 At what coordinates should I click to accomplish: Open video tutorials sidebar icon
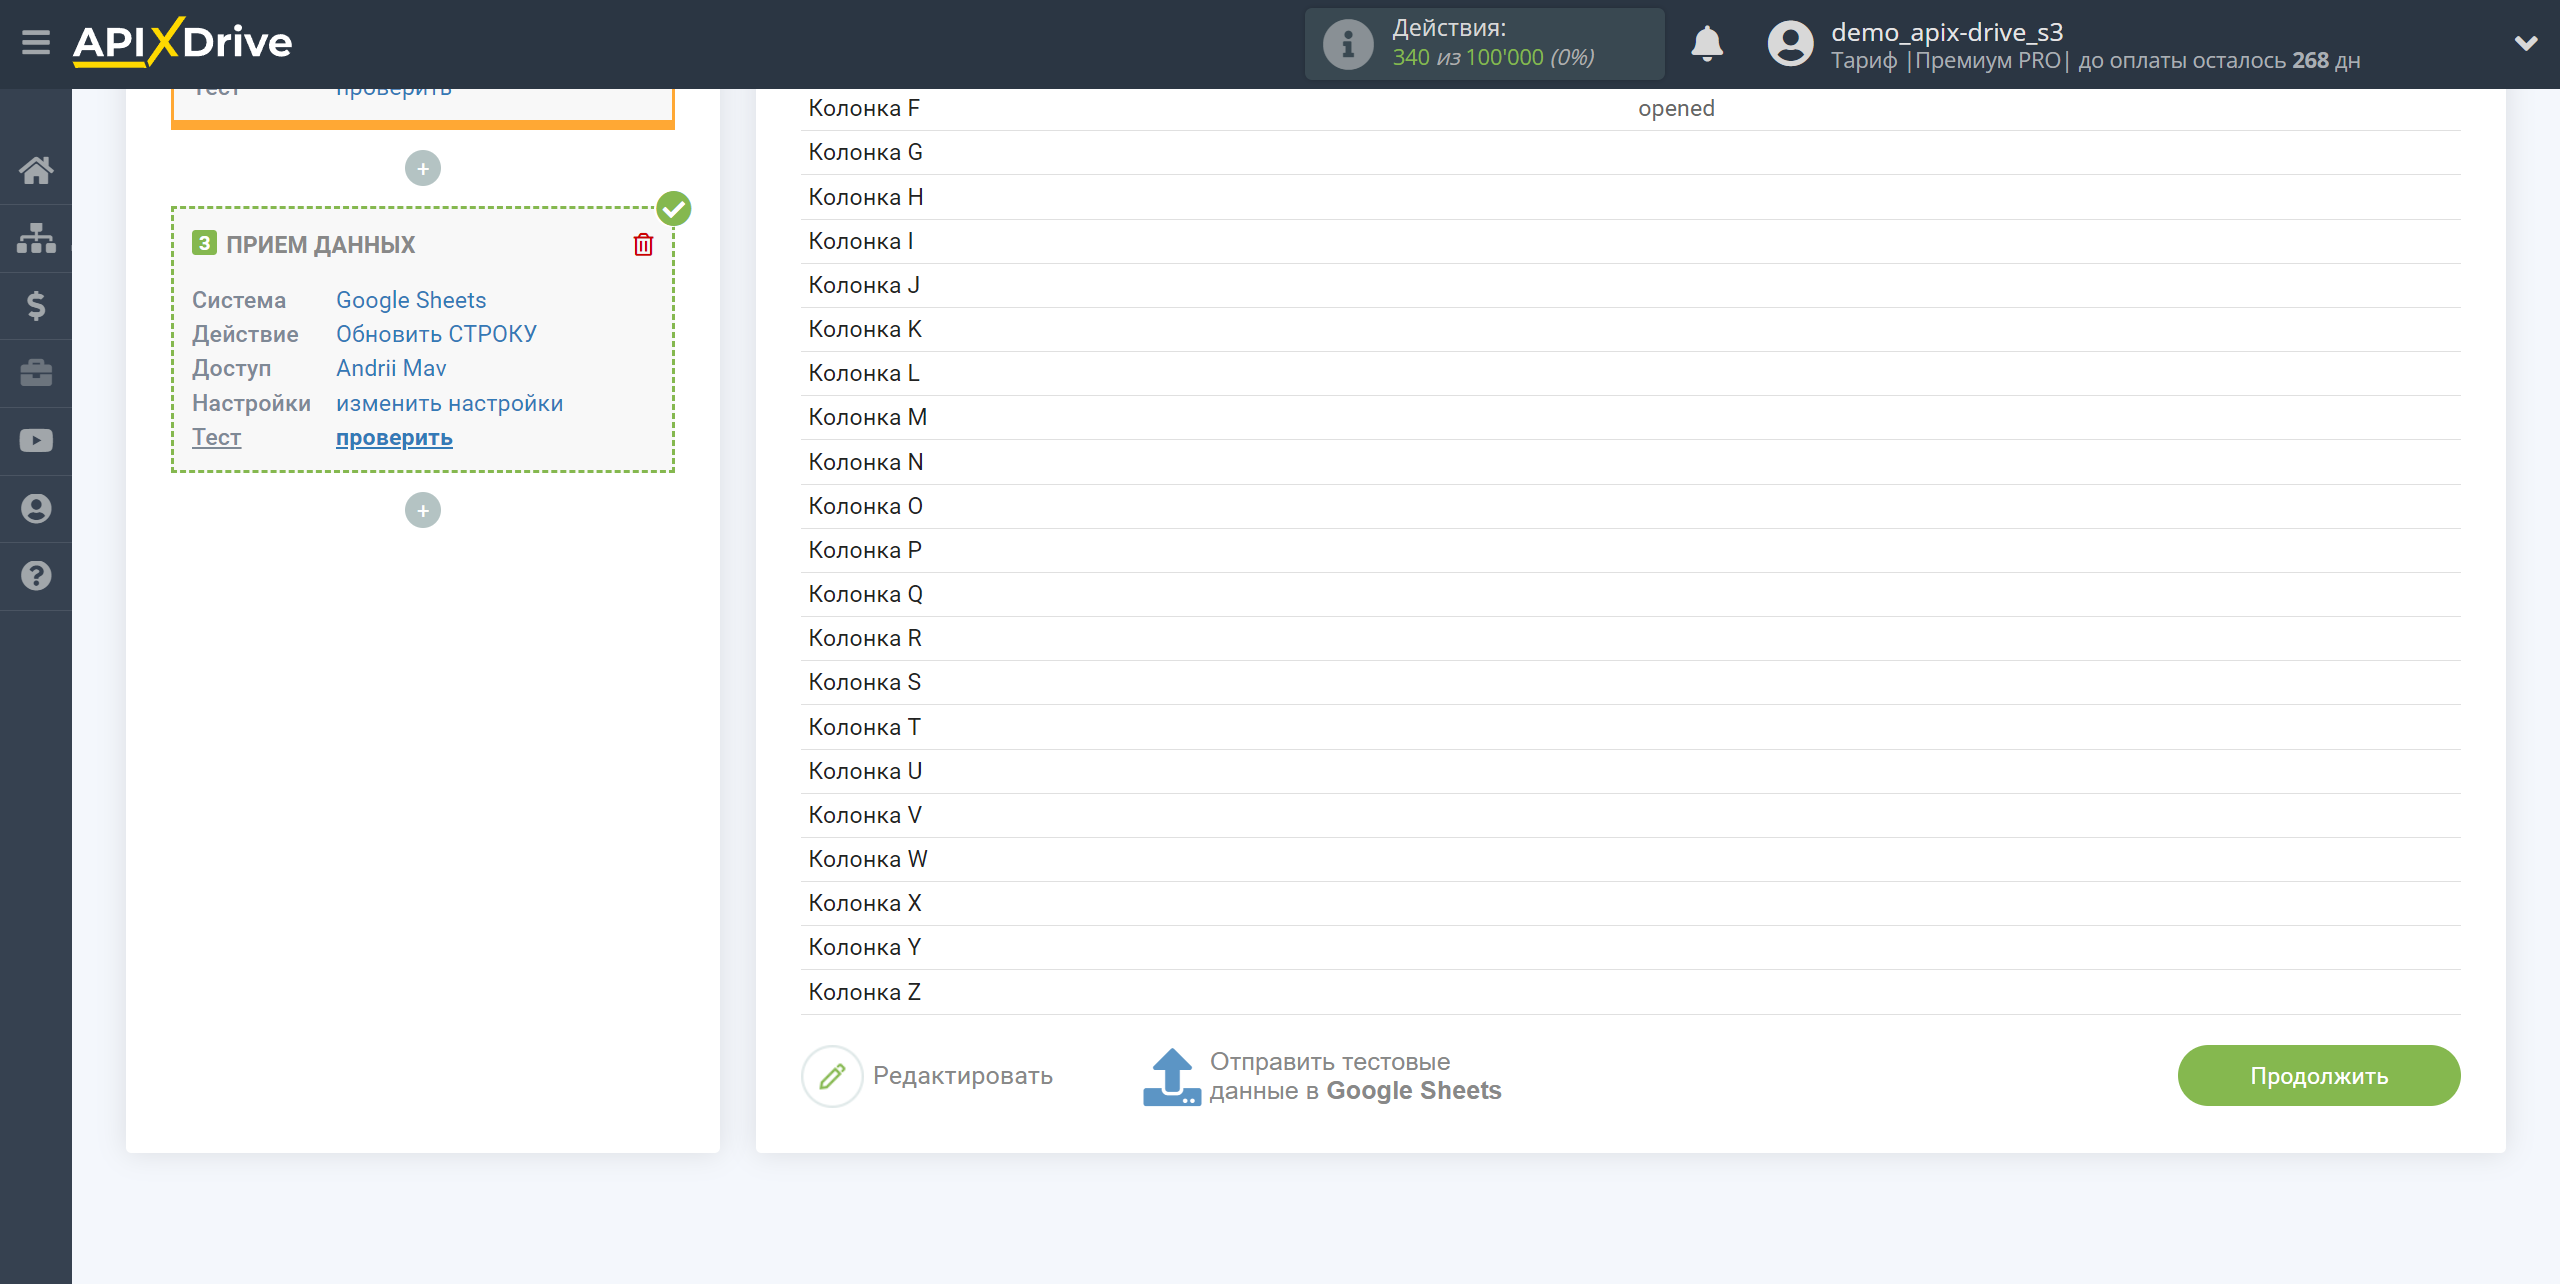coord(36,441)
